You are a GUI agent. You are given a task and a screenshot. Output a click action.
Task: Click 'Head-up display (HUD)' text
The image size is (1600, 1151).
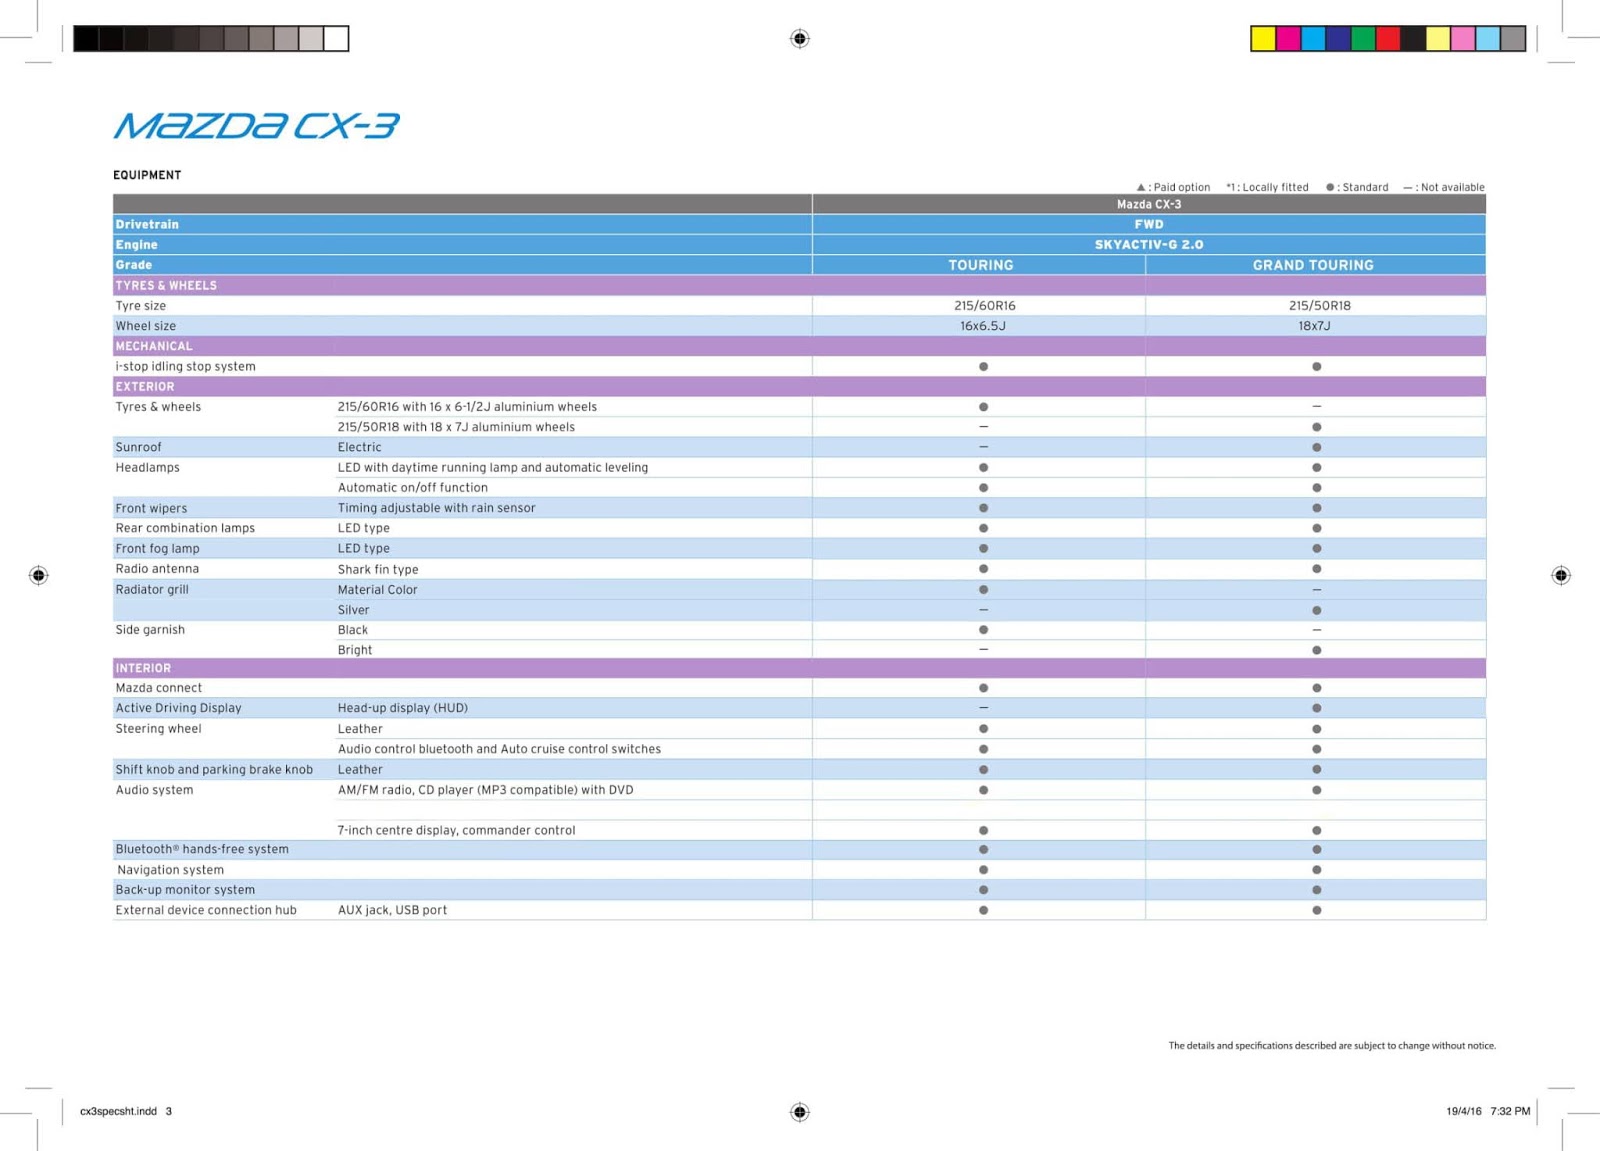point(402,708)
